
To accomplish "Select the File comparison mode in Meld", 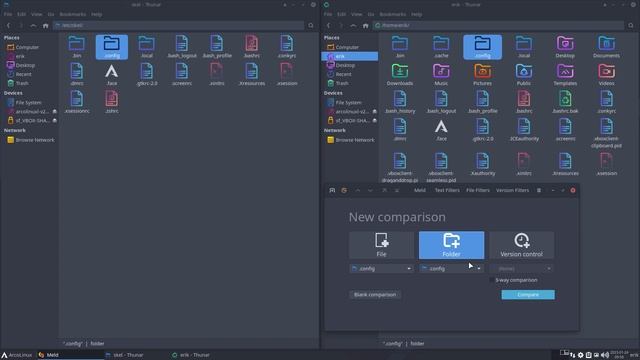I will (x=381, y=245).
